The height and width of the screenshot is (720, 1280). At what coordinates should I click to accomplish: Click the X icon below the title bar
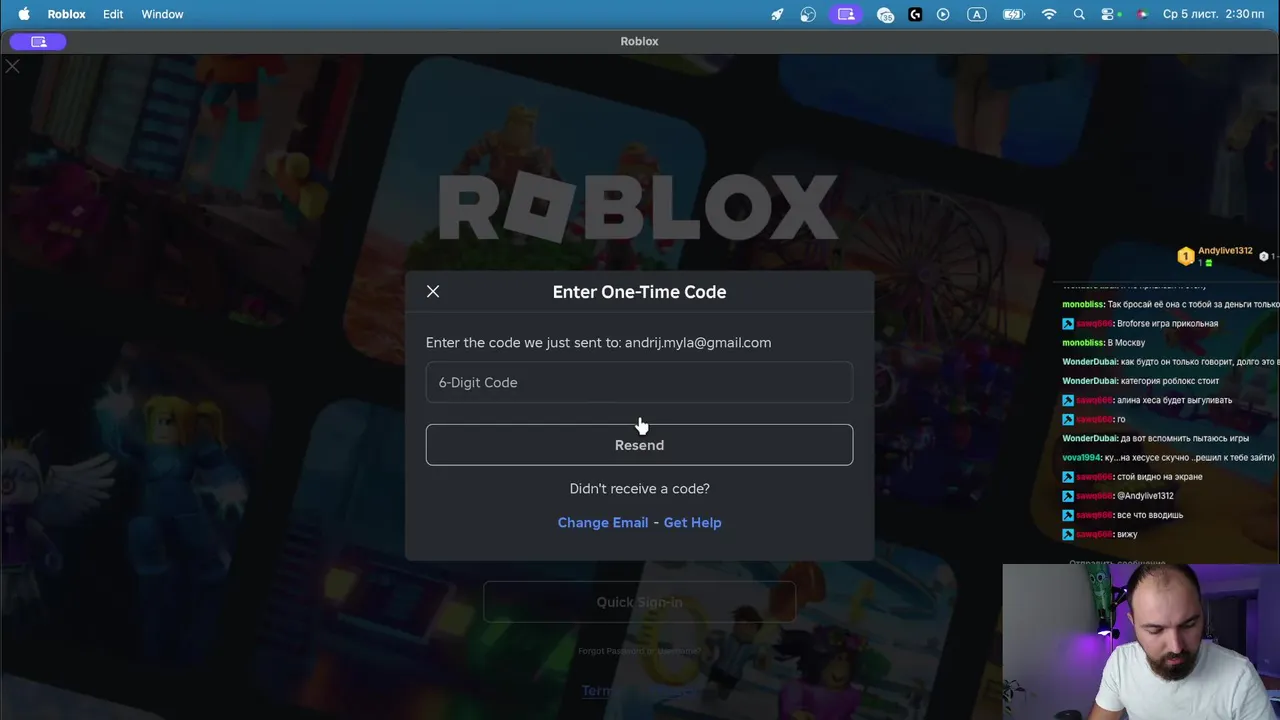tap(12, 66)
